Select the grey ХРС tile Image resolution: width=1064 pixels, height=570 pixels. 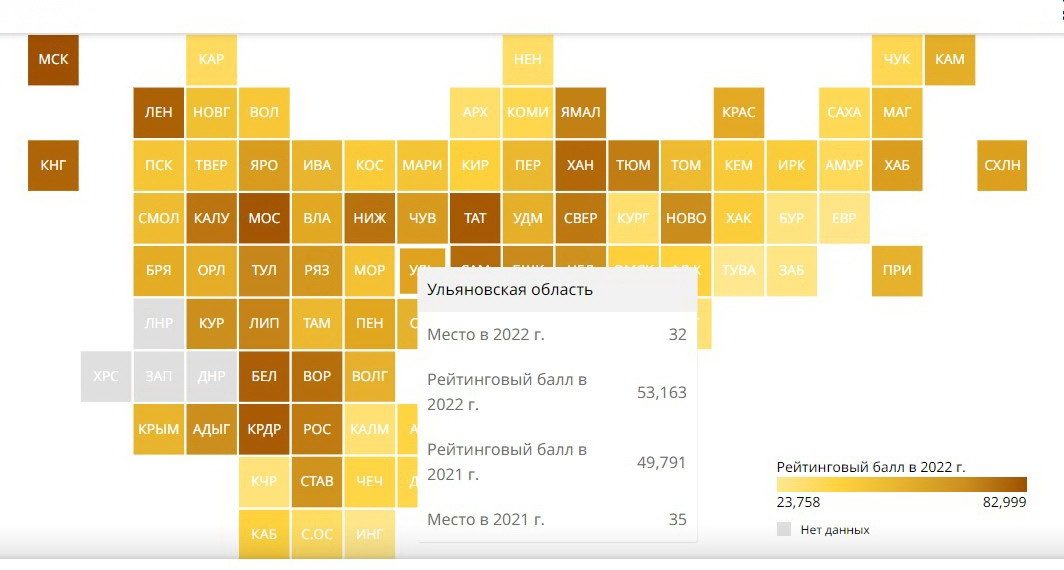pos(105,377)
